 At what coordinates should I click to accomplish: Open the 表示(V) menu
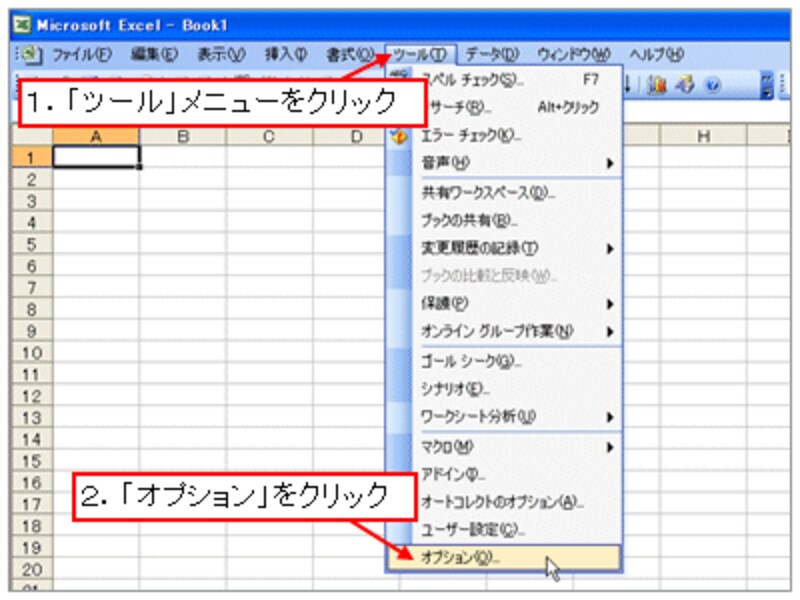point(221,55)
